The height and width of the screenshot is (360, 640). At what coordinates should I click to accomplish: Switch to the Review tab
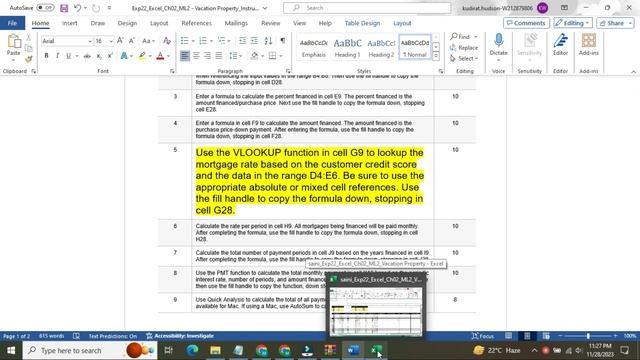[x=271, y=23]
